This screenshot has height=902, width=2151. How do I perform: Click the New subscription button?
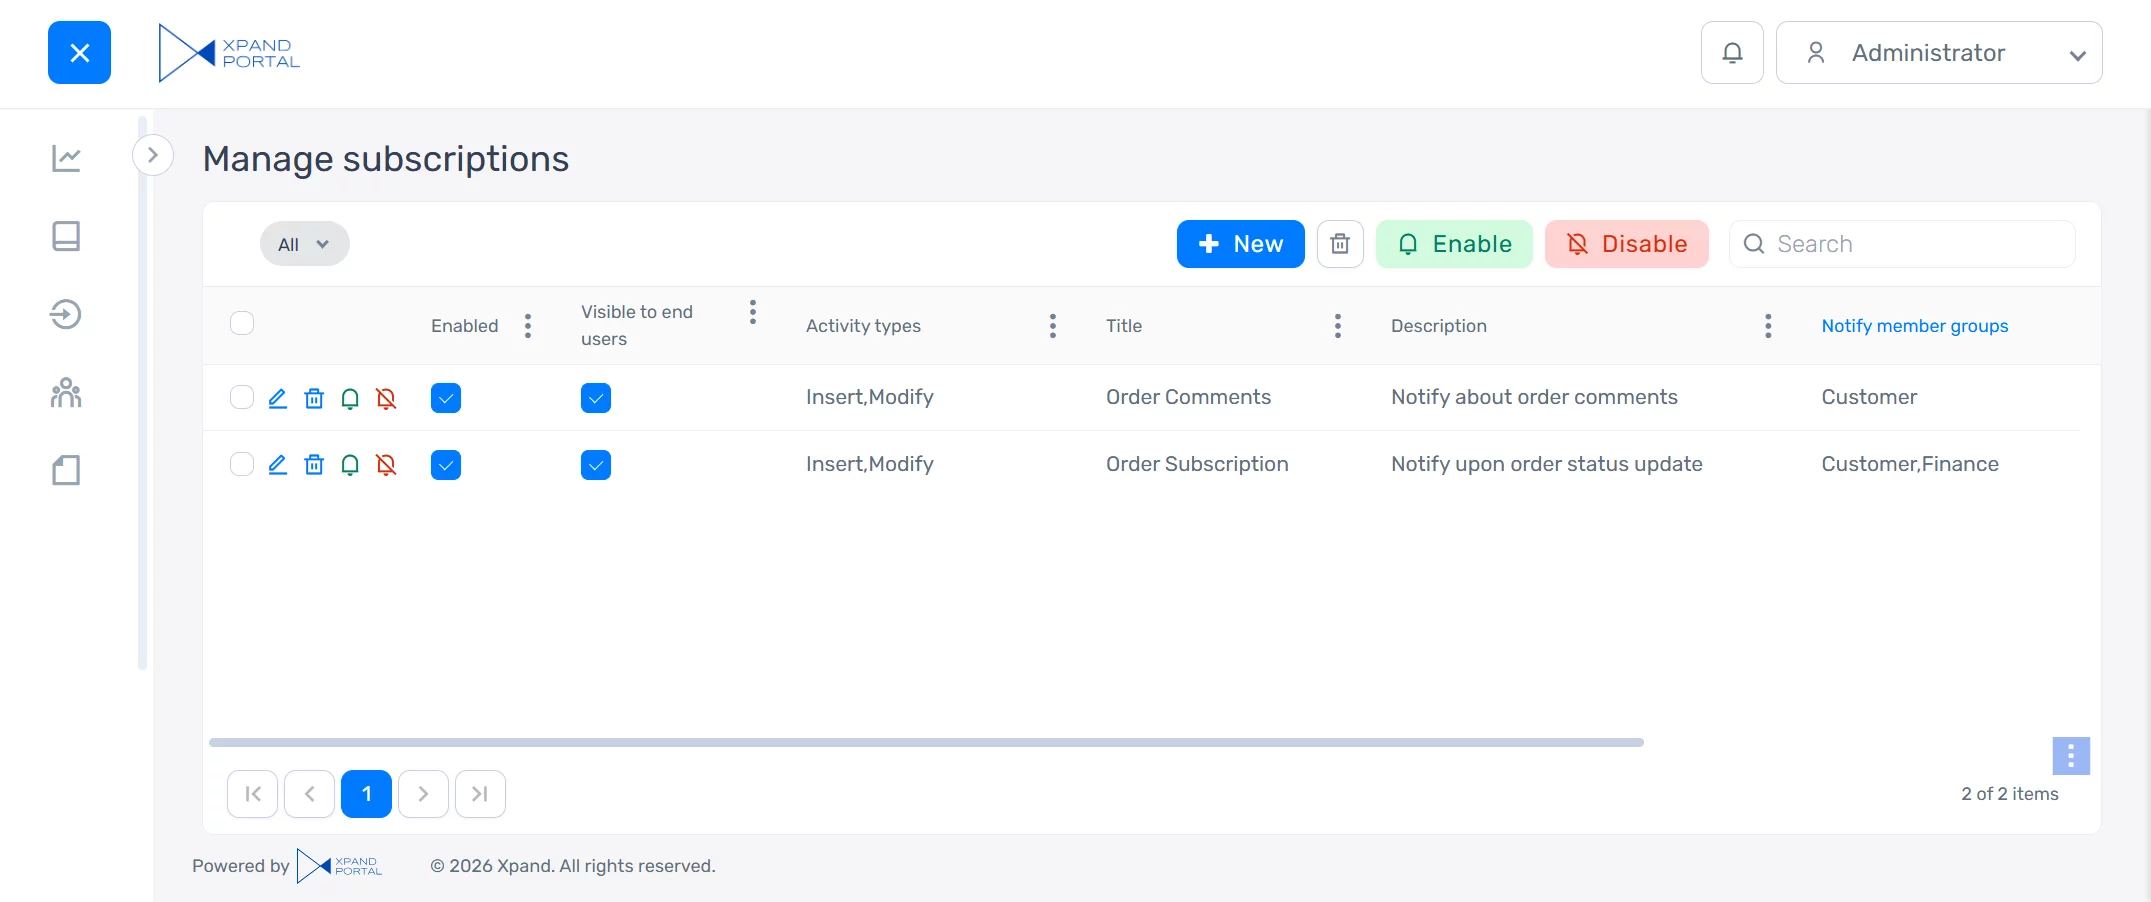[x=1240, y=244]
